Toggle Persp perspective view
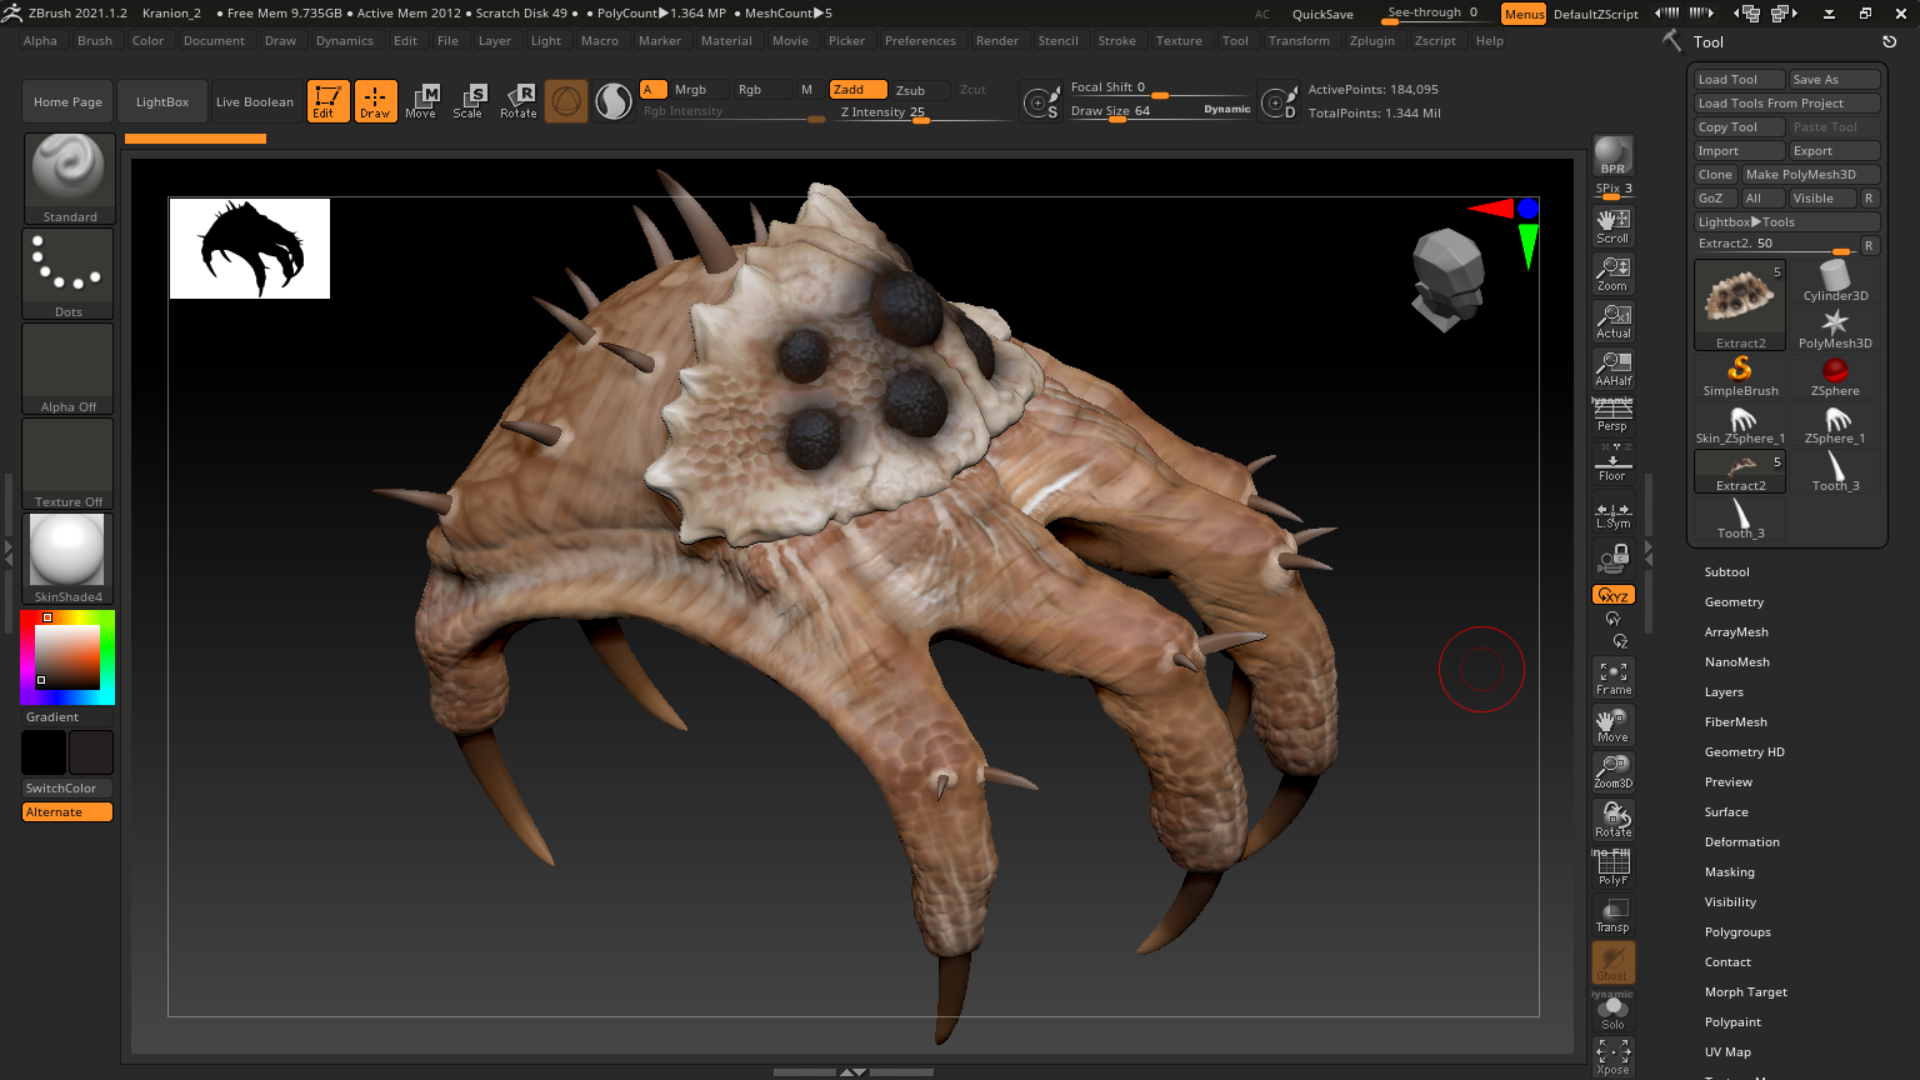 [1612, 413]
